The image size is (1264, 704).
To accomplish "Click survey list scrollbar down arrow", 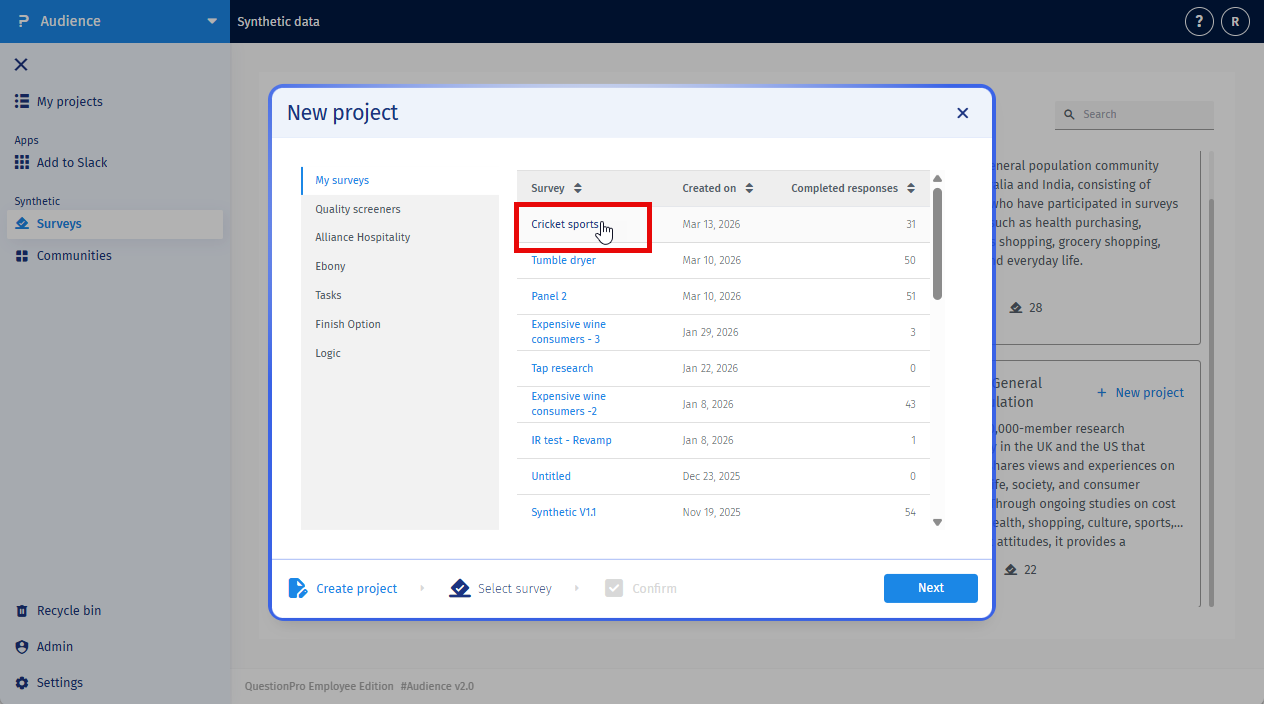I will [x=937, y=522].
